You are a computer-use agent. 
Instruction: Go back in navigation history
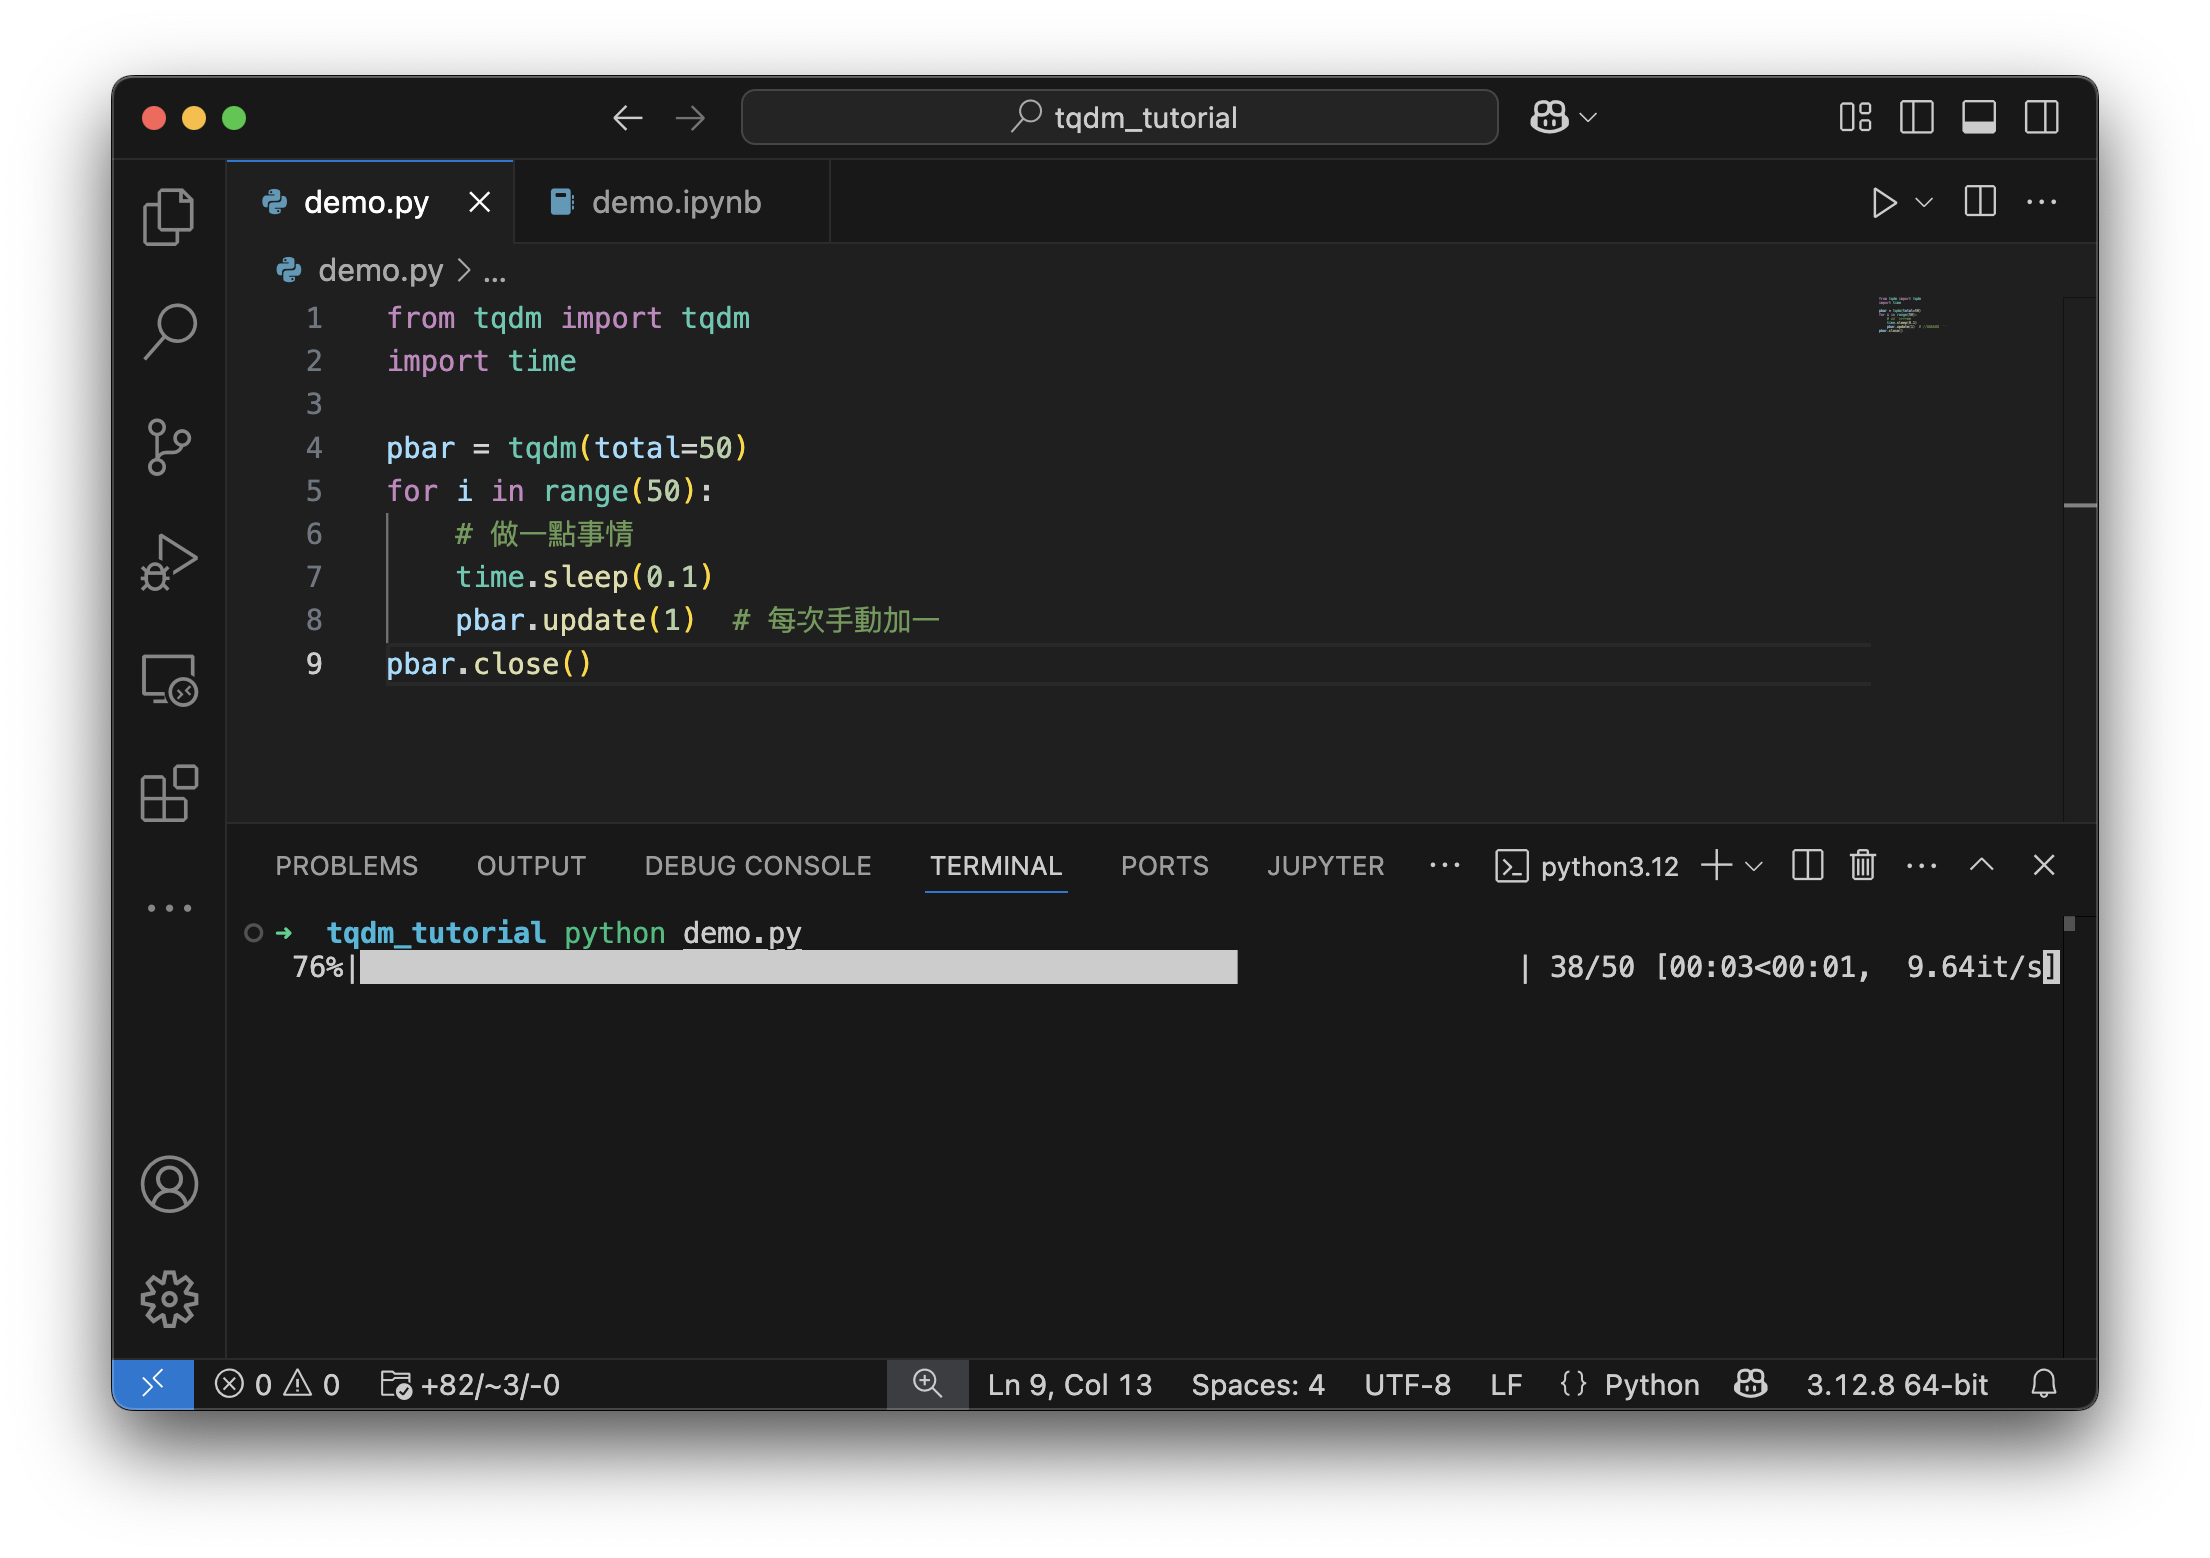point(627,118)
